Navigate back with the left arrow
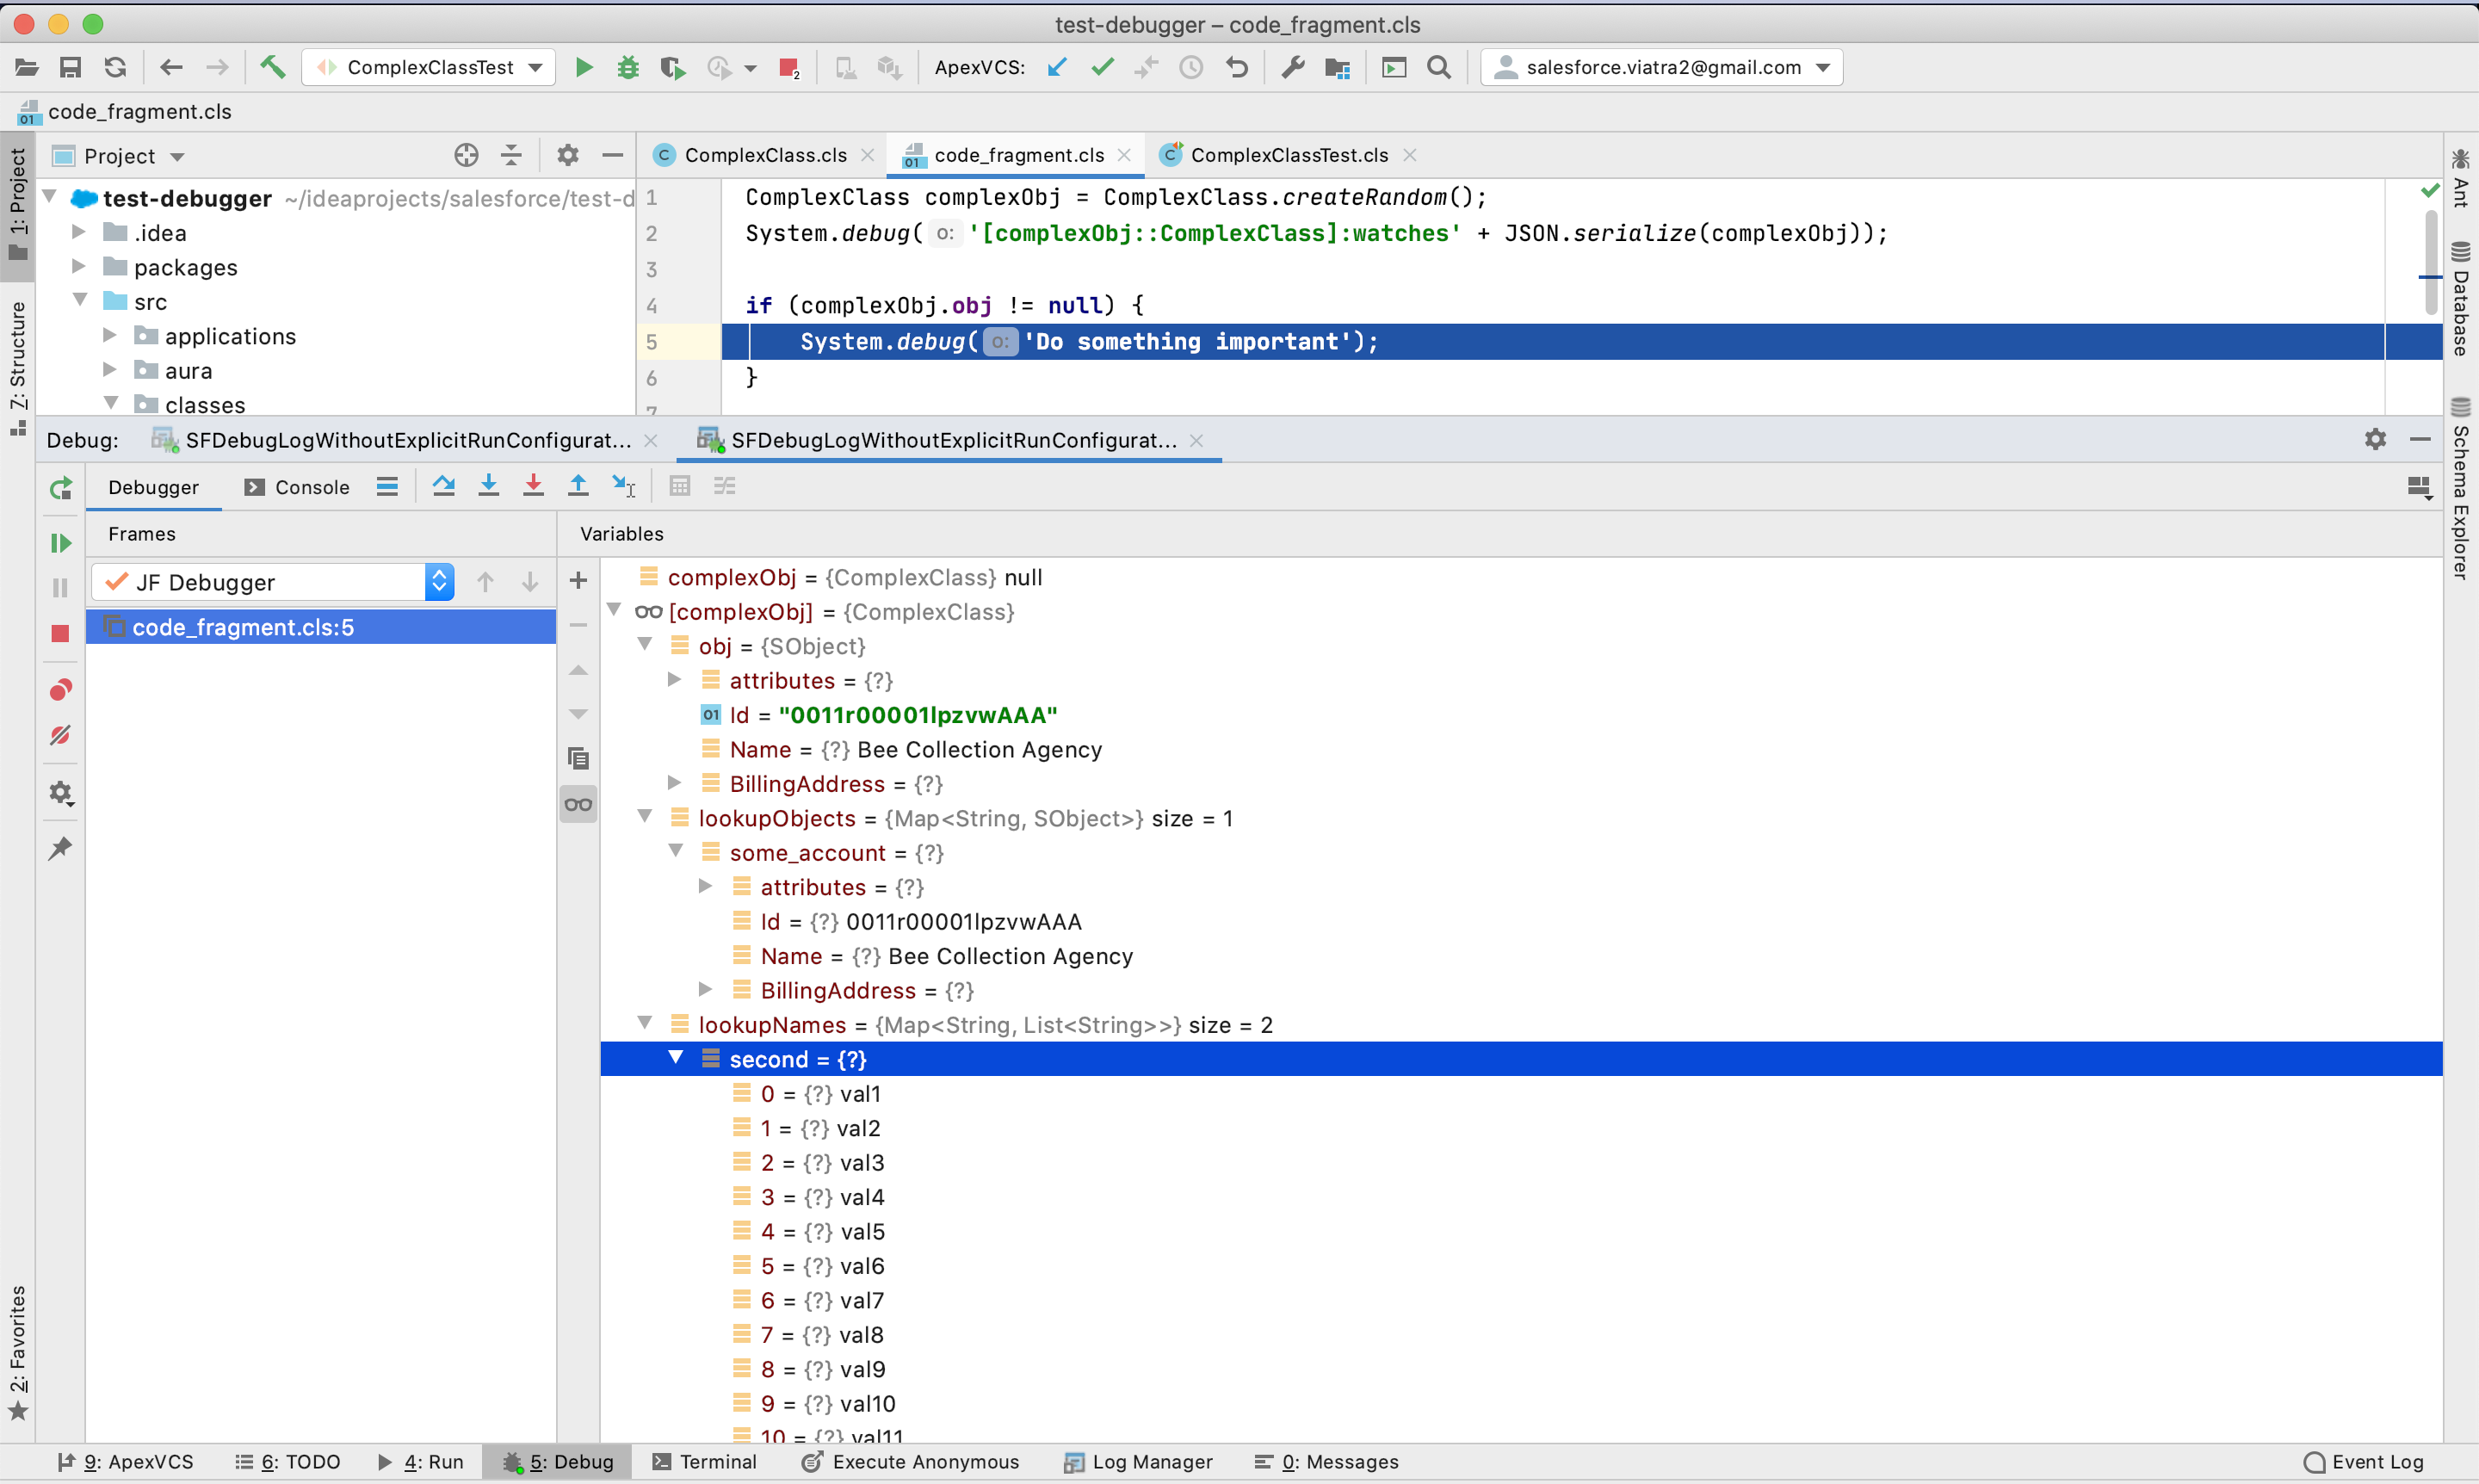Image resolution: width=2479 pixels, height=1484 pixels. [x=171, y=67]
